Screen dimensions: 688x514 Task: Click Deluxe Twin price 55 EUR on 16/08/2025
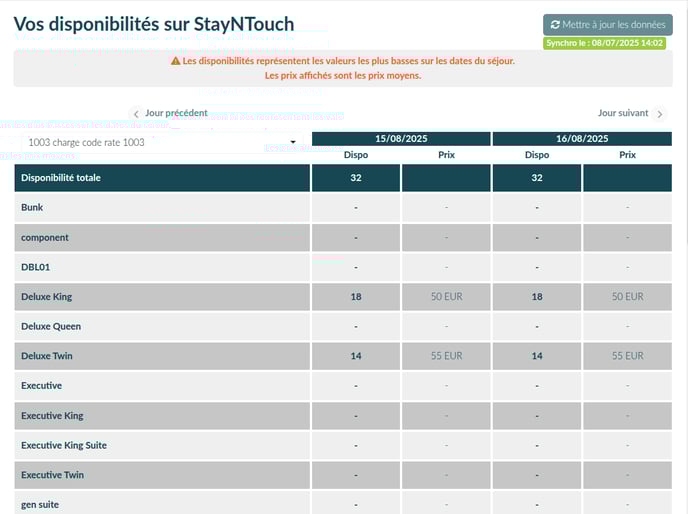click(627, 356)
